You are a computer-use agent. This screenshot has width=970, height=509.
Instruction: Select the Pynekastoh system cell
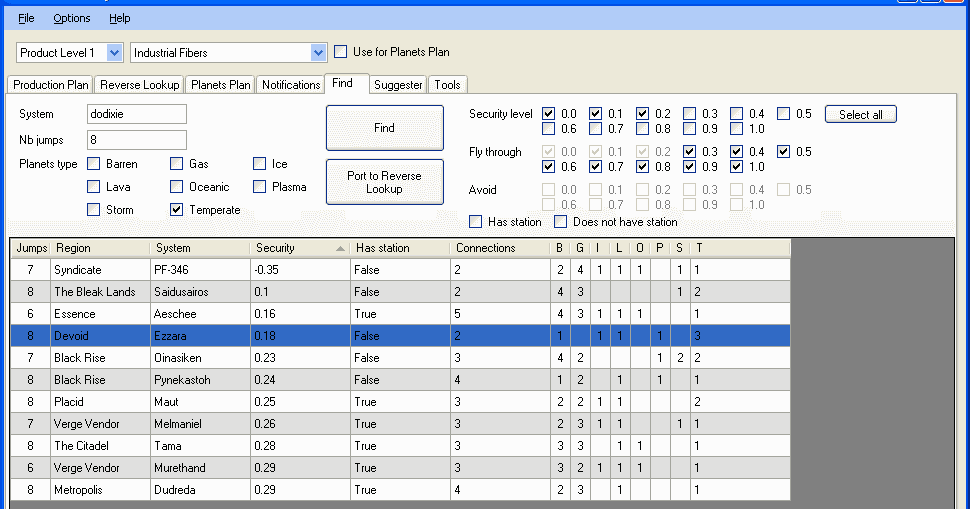200,380
